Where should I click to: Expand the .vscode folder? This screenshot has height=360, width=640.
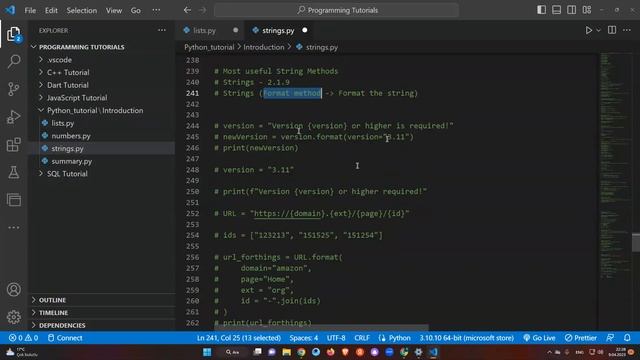[101, 60]
